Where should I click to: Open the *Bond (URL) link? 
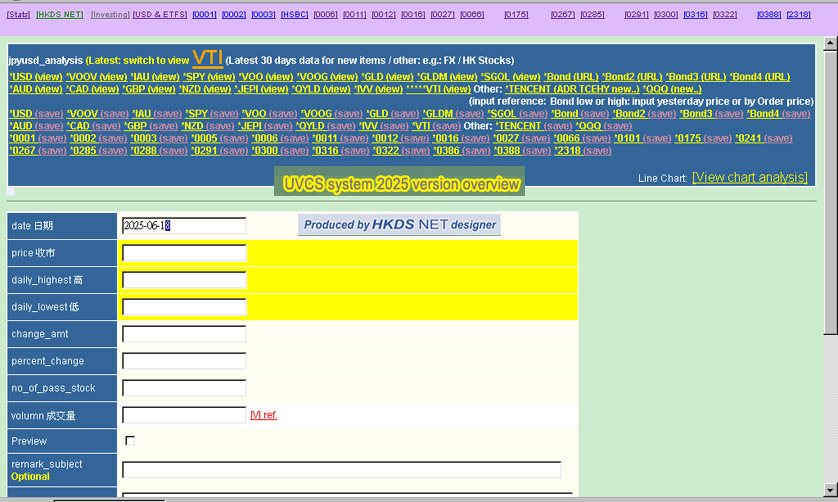[x=571, y=77]
